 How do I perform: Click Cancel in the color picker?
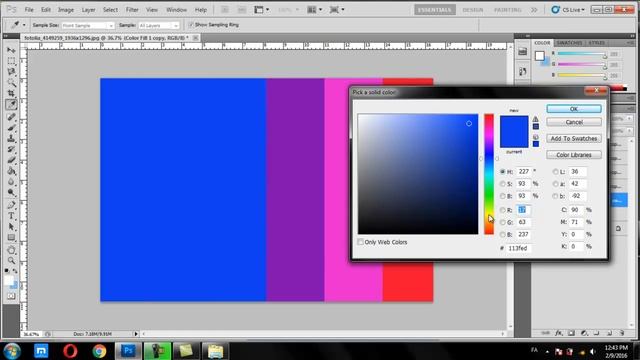[574, 122]
